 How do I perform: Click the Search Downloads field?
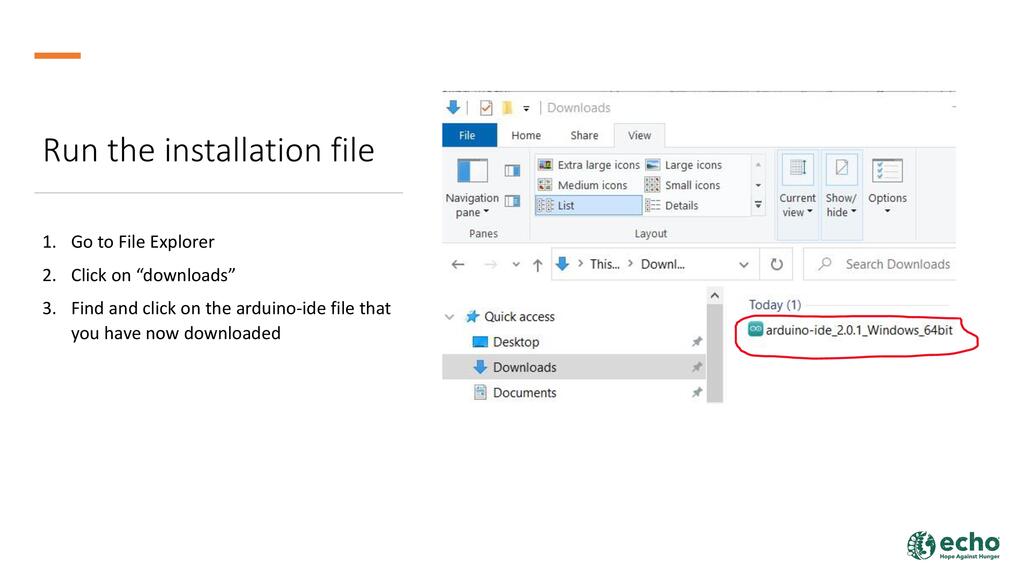(896, 265)
